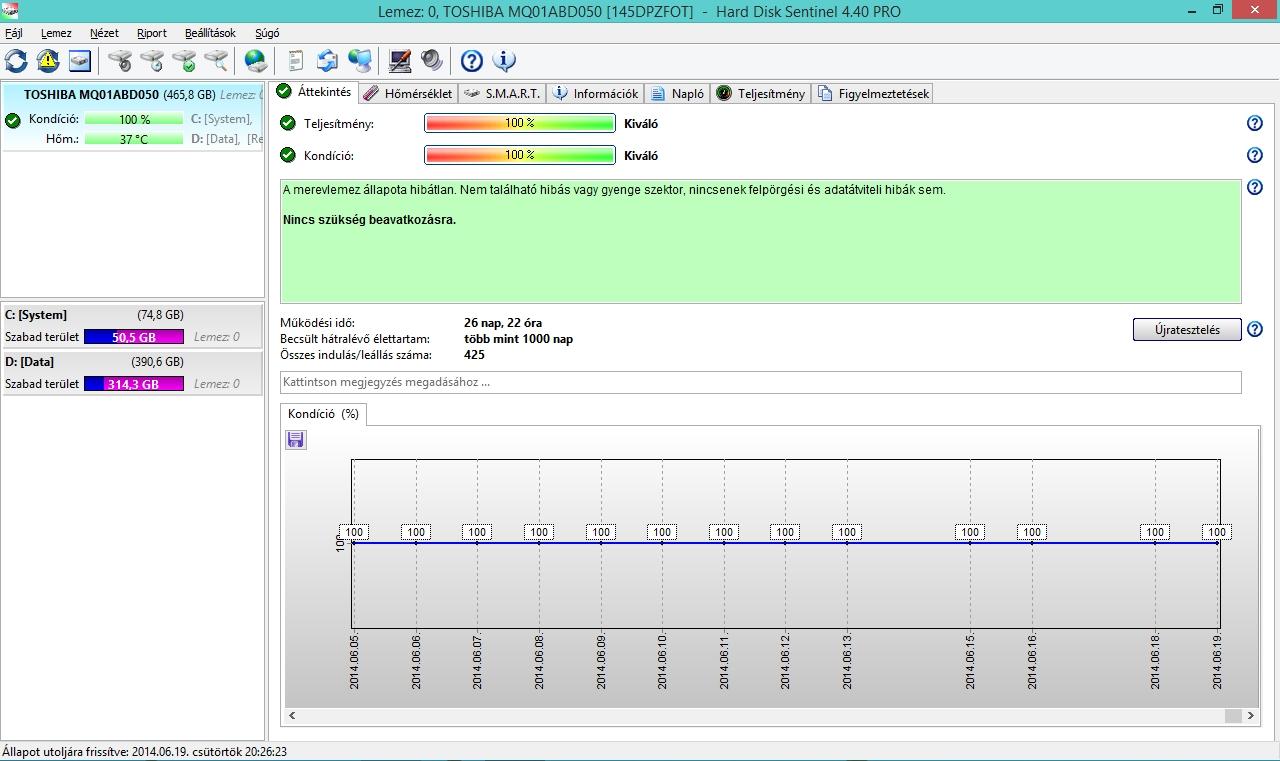Viewport: 1280px width, 761px height.
Task: Click the help icon beside Kondíció bar
Action: click(x=1255, y=155)
